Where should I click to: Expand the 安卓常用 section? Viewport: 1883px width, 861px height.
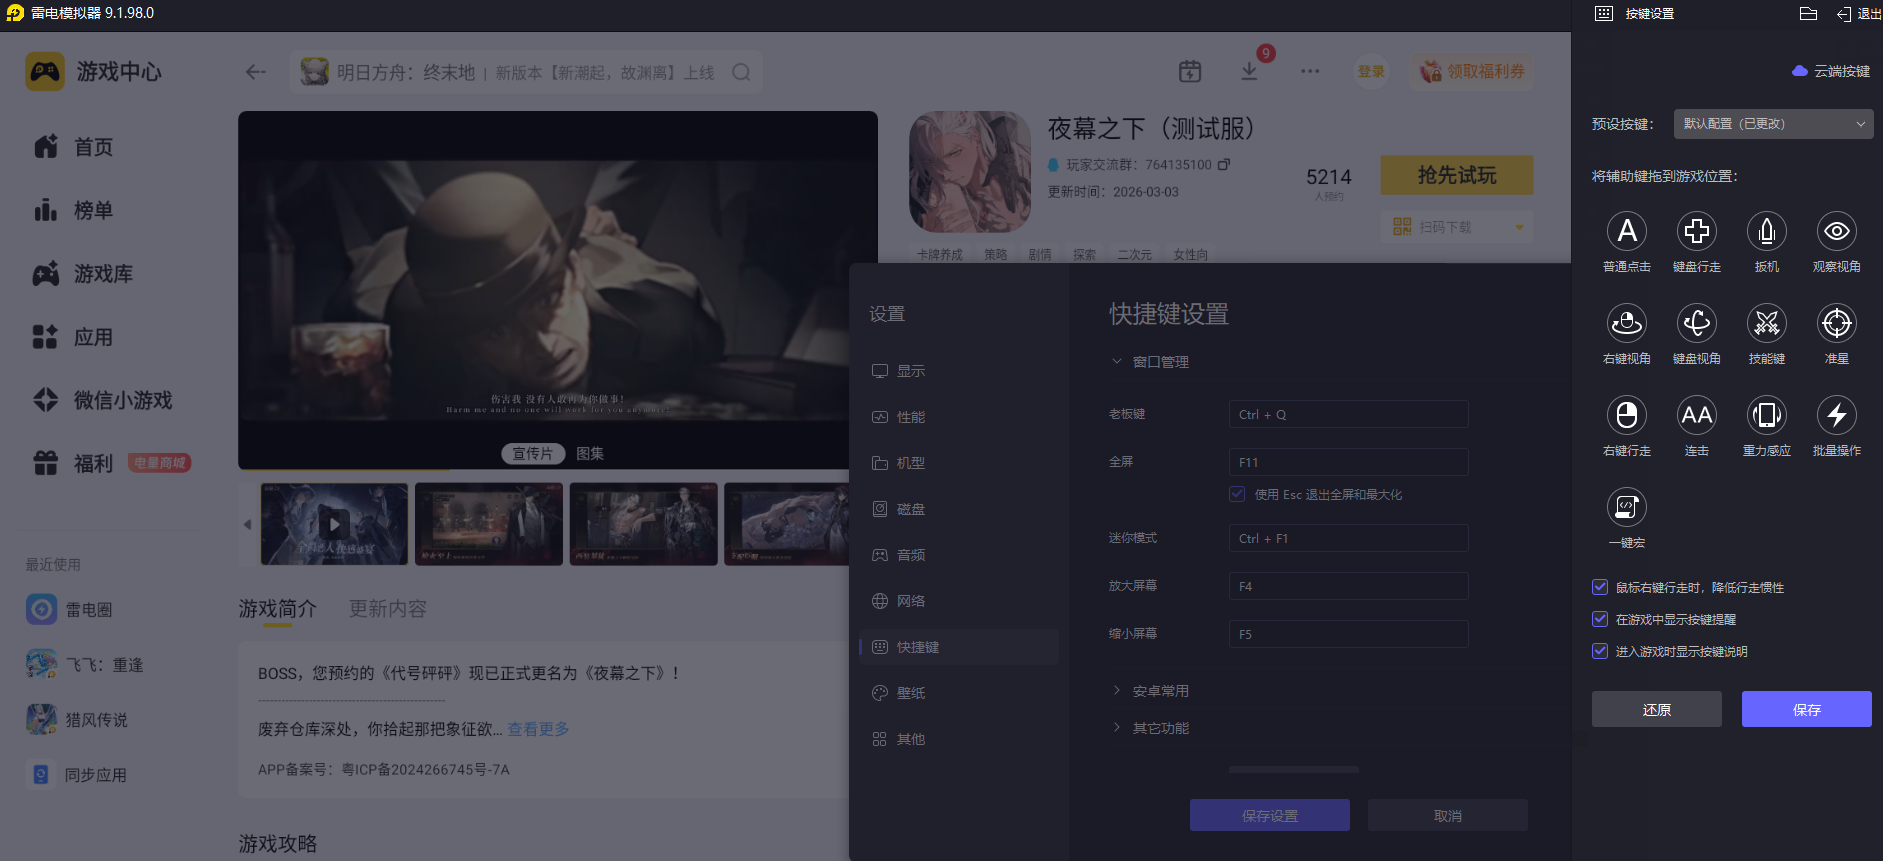[x=1117, y=691]
